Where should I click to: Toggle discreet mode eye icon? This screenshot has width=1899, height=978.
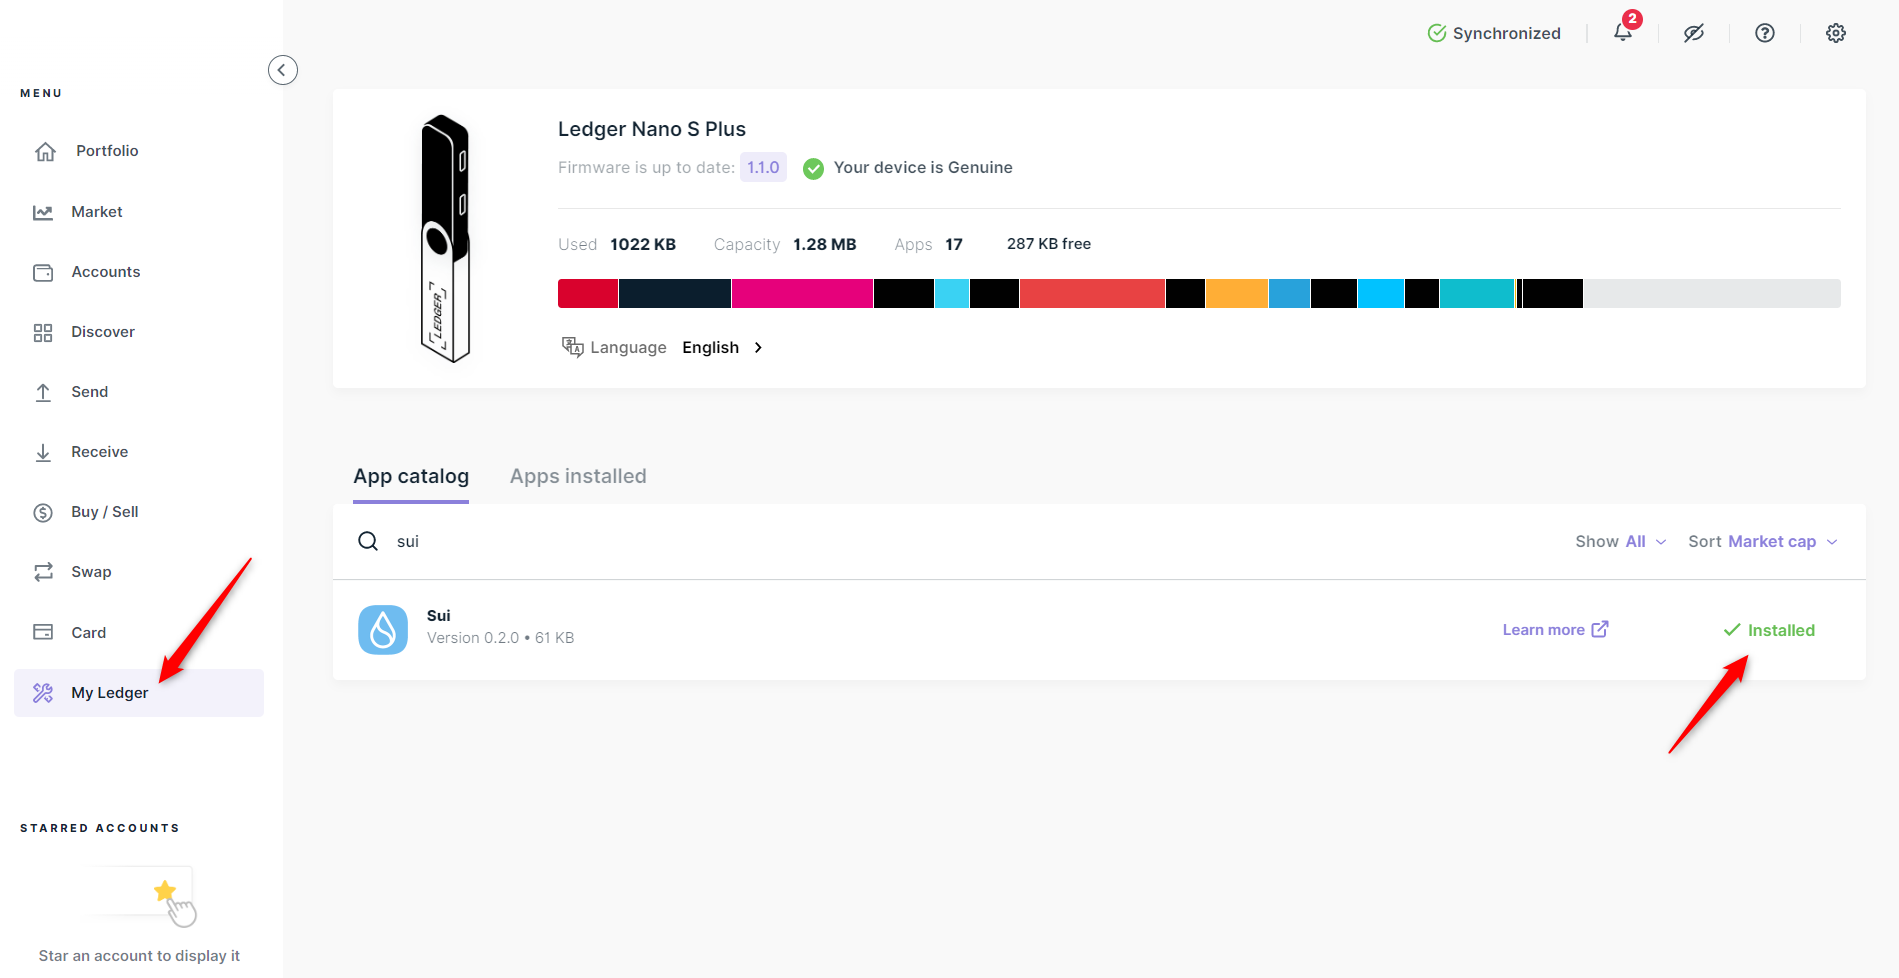coord(1694,33)
